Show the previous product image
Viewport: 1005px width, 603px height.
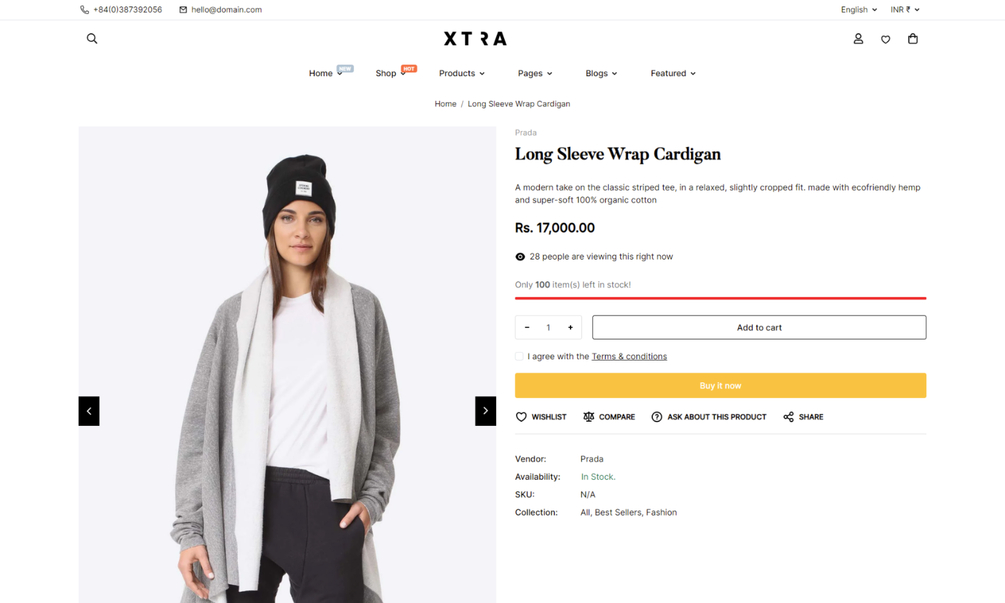pyautogui.click(x=89, y=411)
